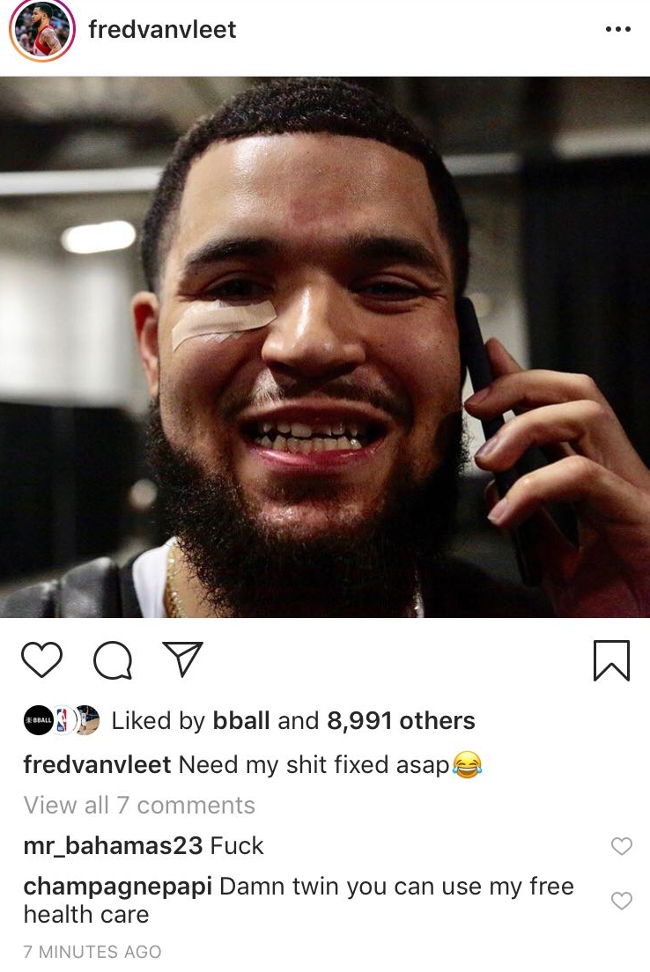Visit mr_bahamas23 commenter profile
Viewport: 650px width, 972px height.
click(x=113, y=846)
